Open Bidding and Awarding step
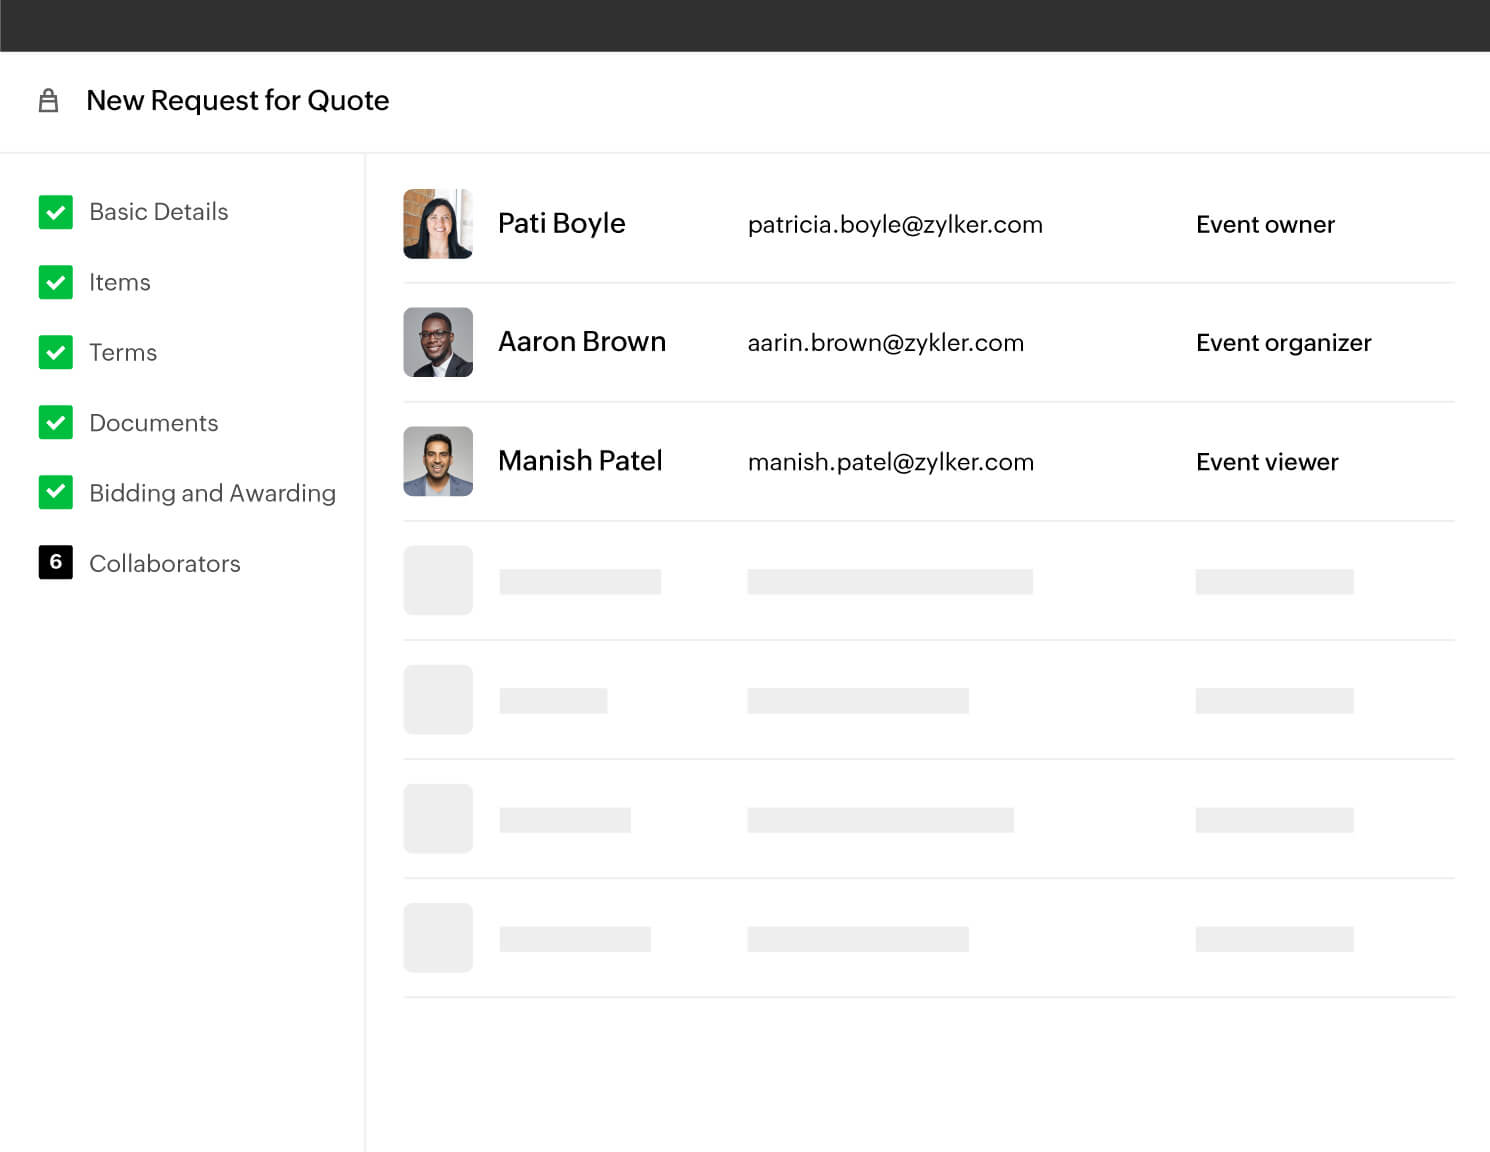Viewport: 1490px width, 1152px height. click(212, 493)
